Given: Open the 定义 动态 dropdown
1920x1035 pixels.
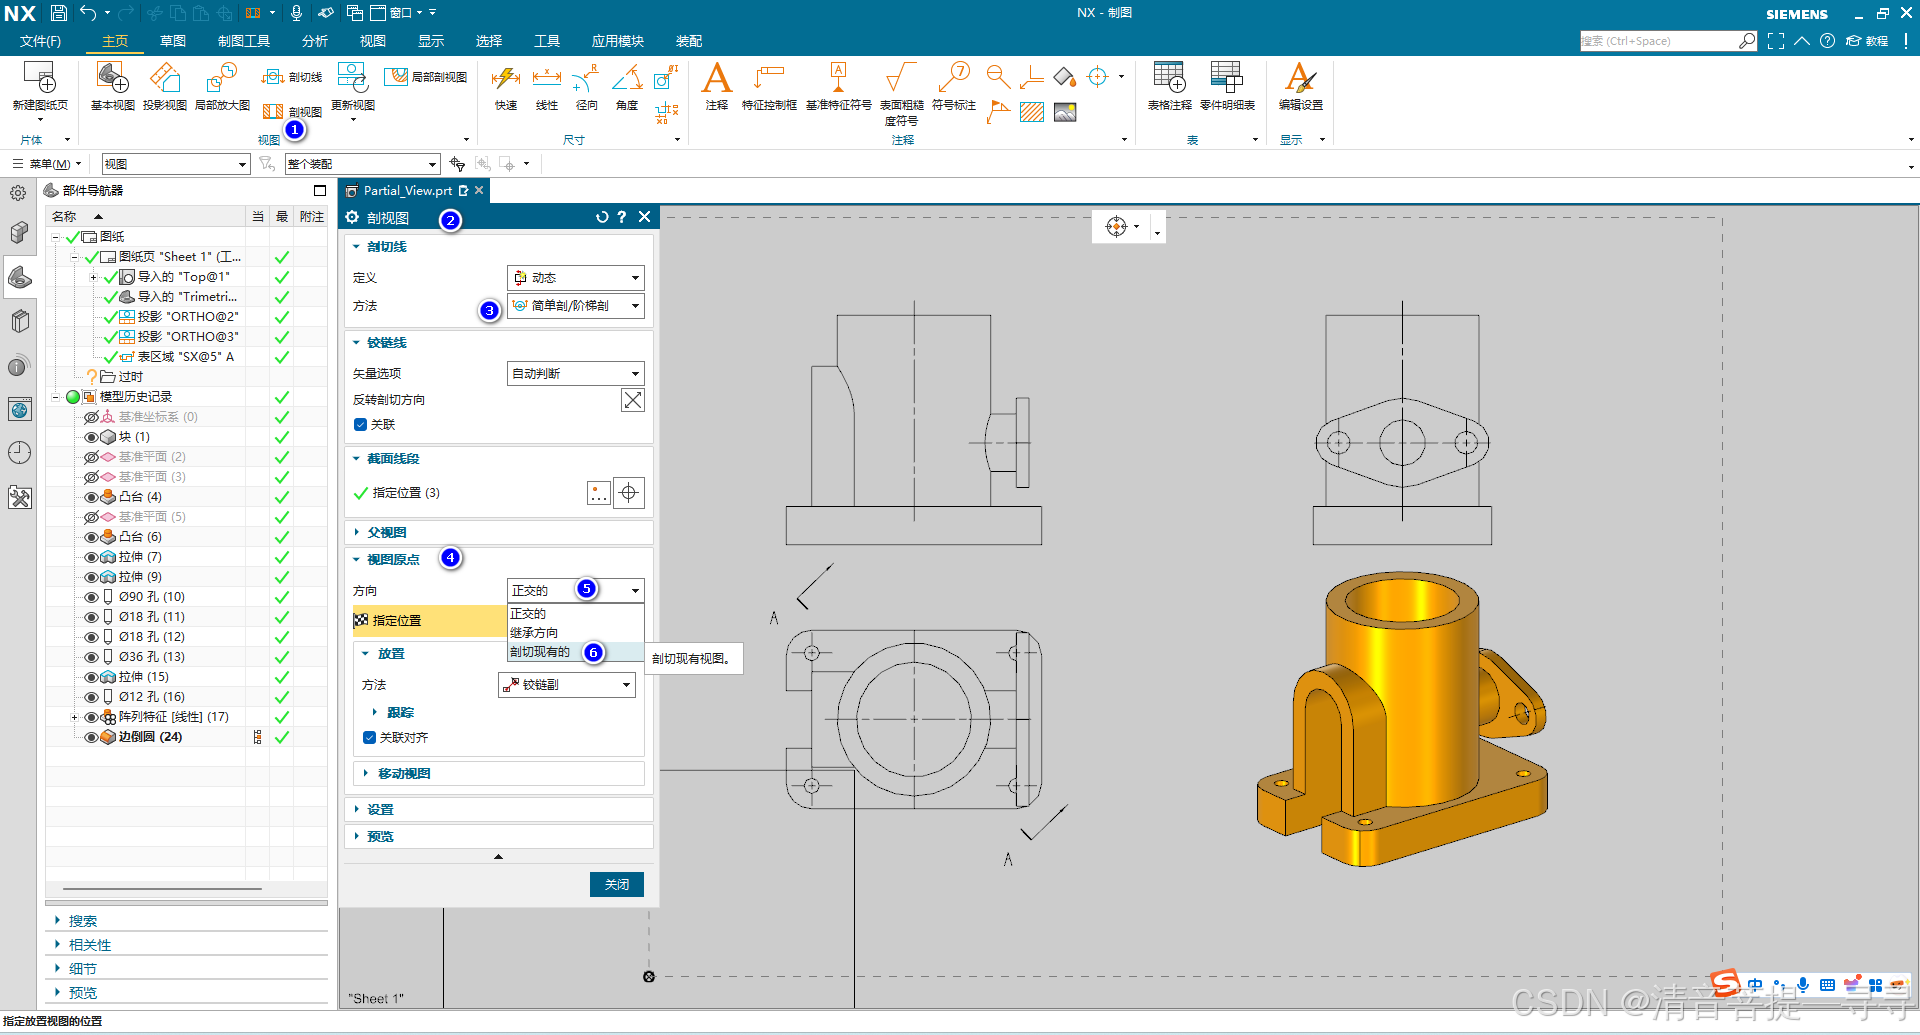Looking at the screenshot, I should tap(576, 278).
